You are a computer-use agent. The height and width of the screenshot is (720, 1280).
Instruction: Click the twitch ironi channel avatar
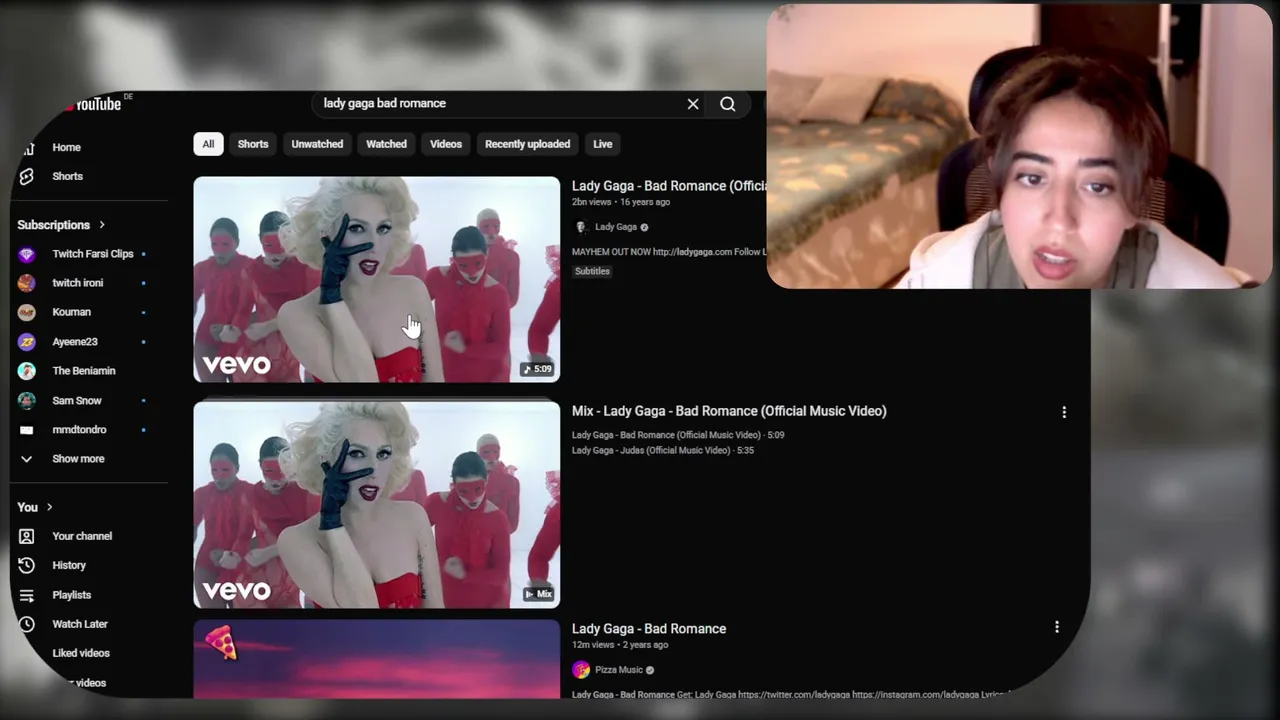point(27,283)
